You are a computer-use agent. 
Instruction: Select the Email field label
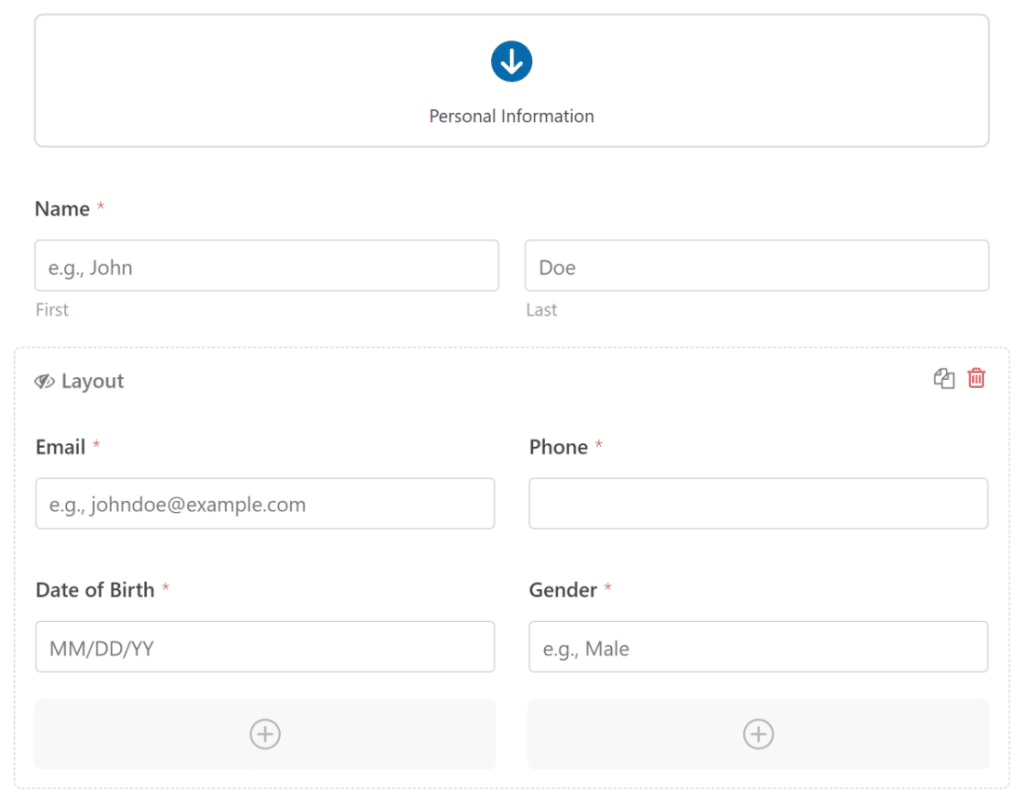point(60,447)
